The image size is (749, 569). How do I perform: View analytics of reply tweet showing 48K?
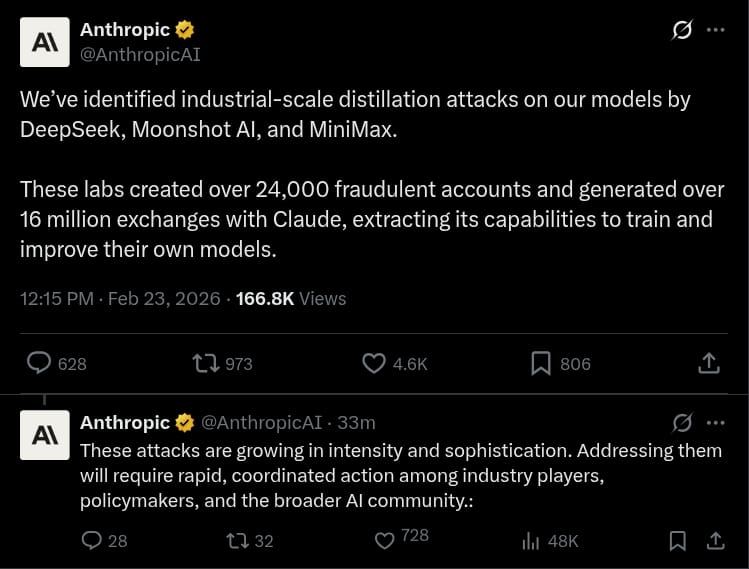click(x=531, y=541)
